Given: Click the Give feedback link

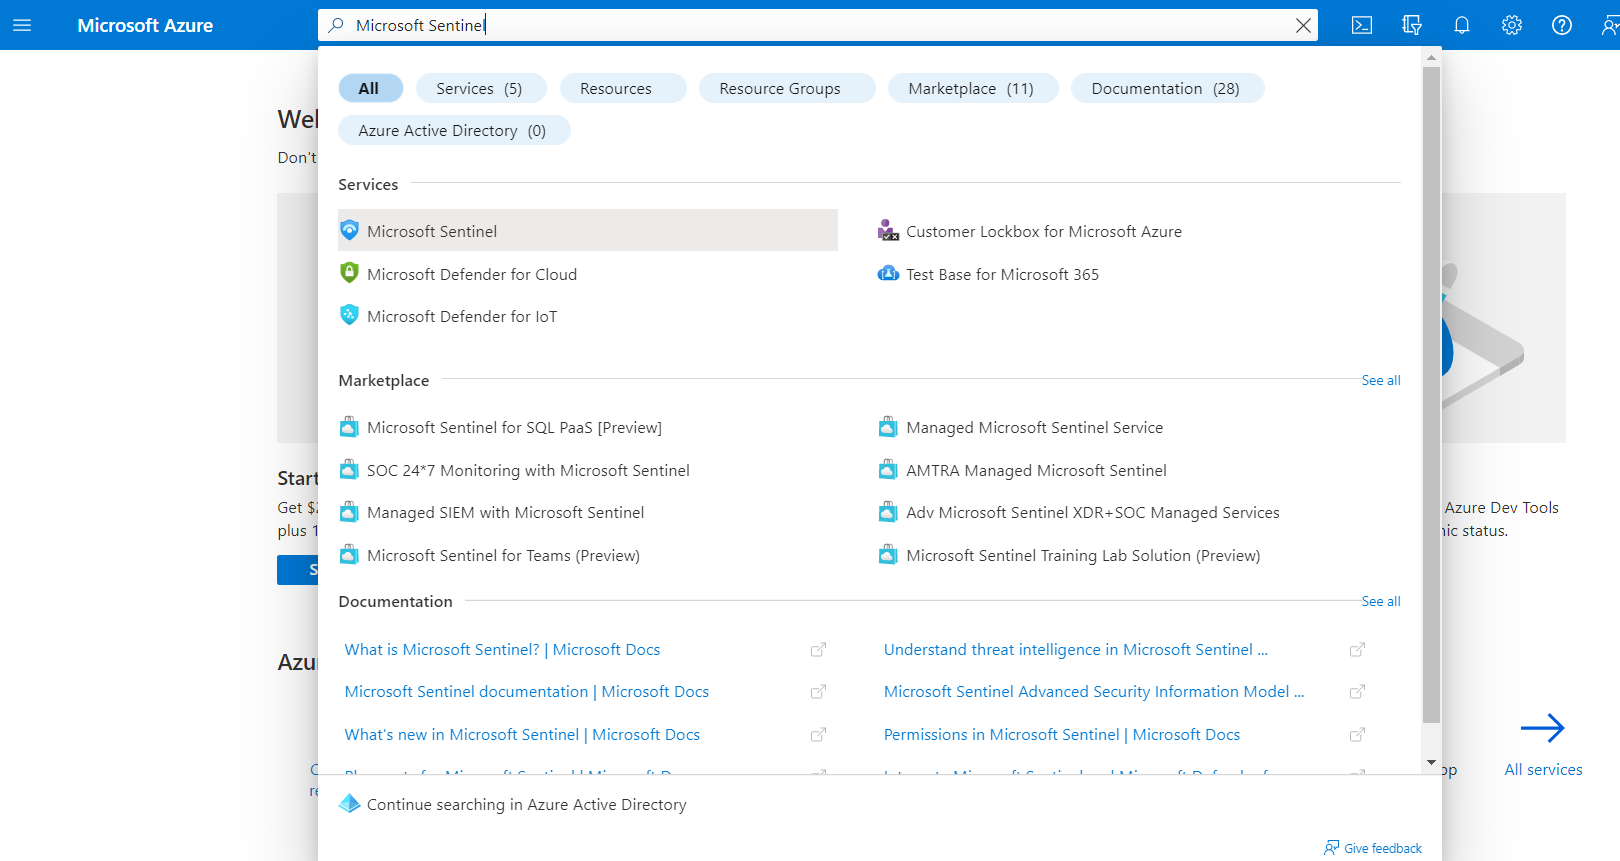Looking at the screenshot, I should click(1382, 848).
